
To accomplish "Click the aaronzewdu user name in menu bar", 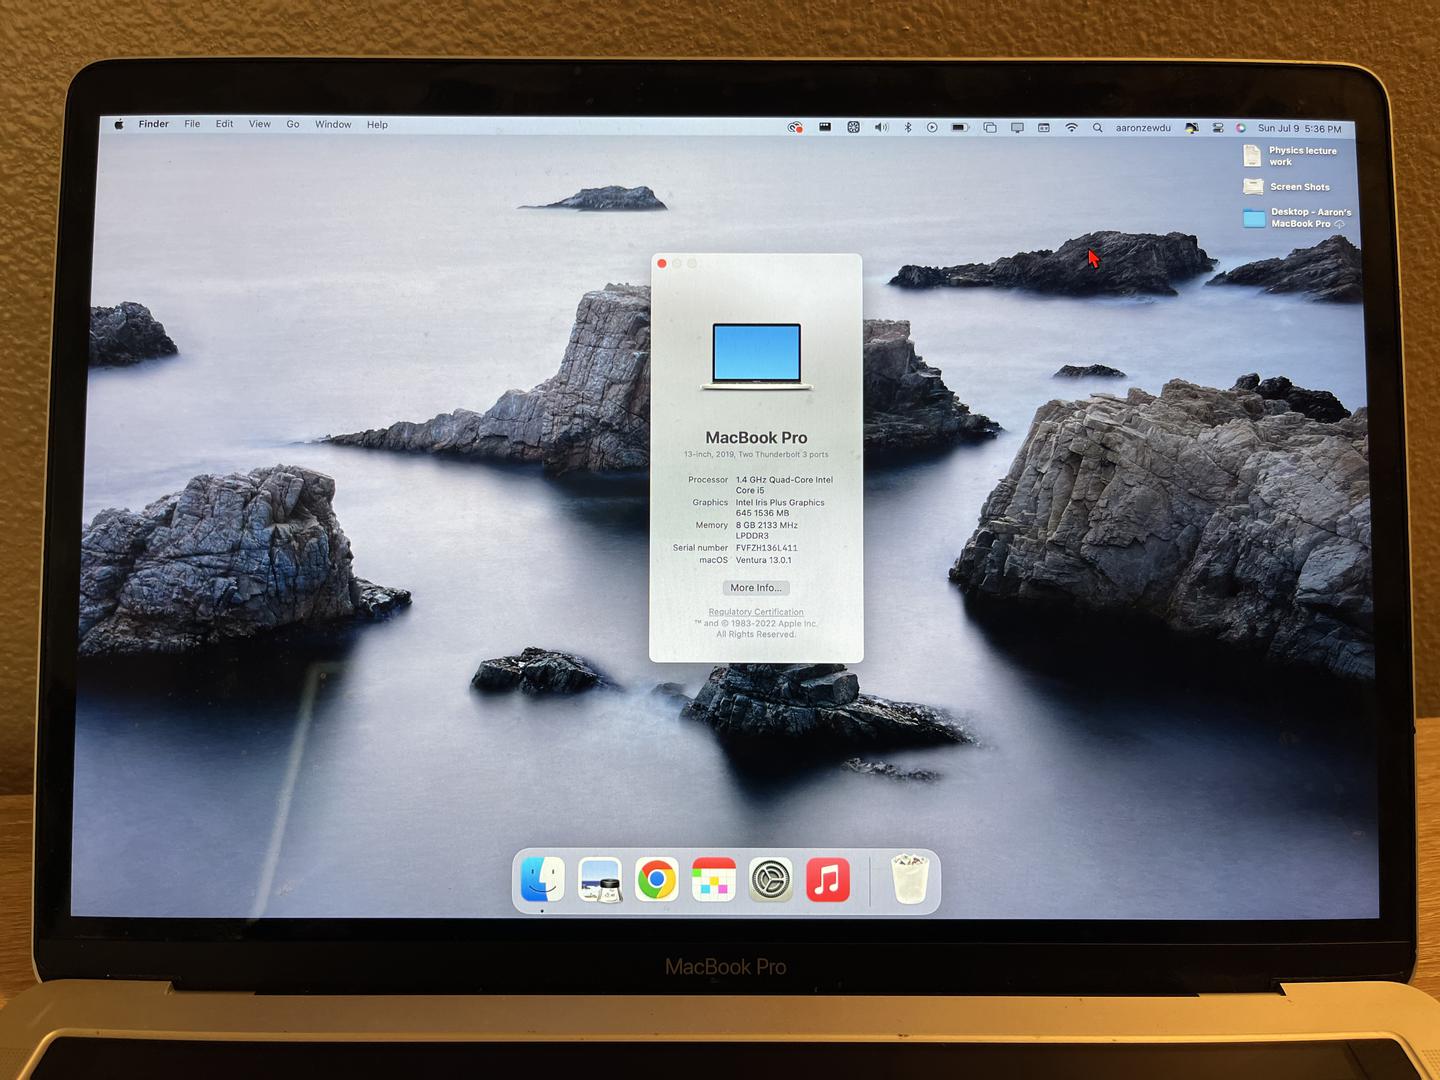I will point(1143,128).
